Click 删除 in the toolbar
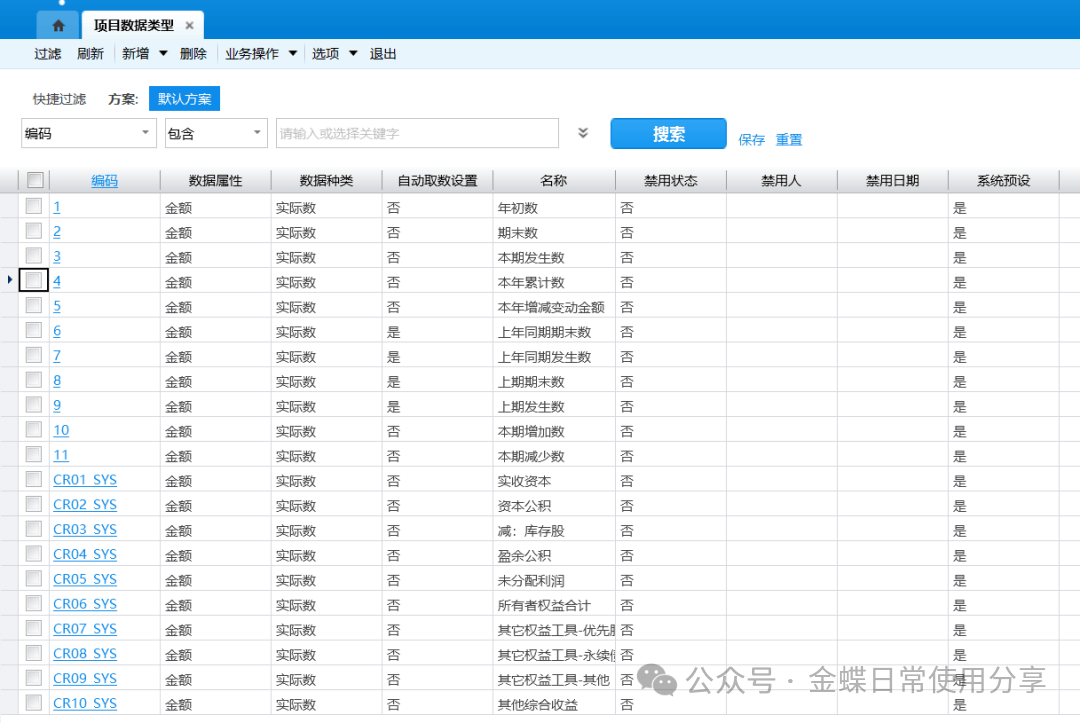This screenshot has width=1080, height=723. click(193, 54)
